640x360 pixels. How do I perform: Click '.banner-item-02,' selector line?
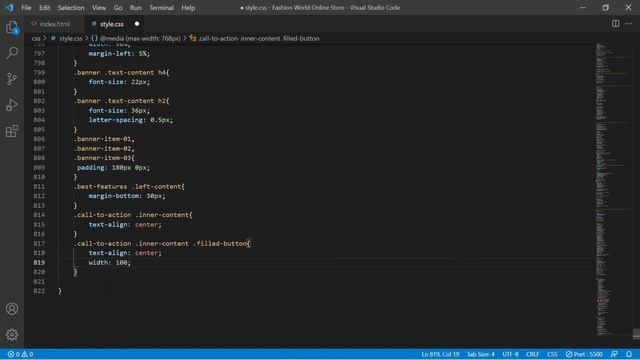[x=104, y=149]
